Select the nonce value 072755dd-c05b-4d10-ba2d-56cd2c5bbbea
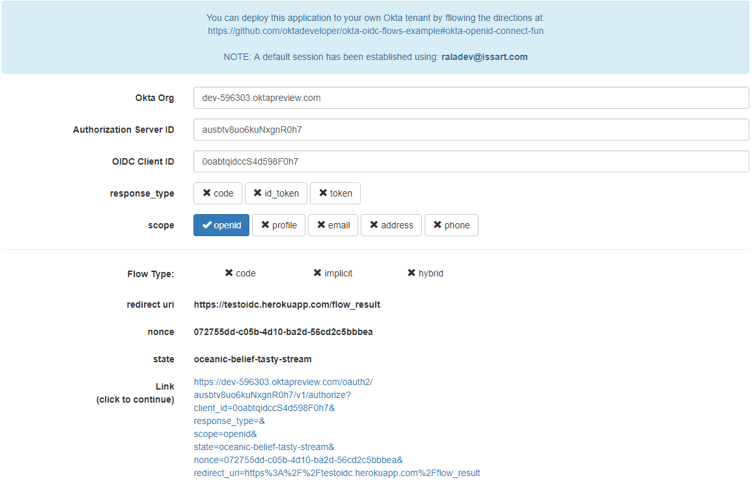The image size is (754, 486). pos(283,332)
